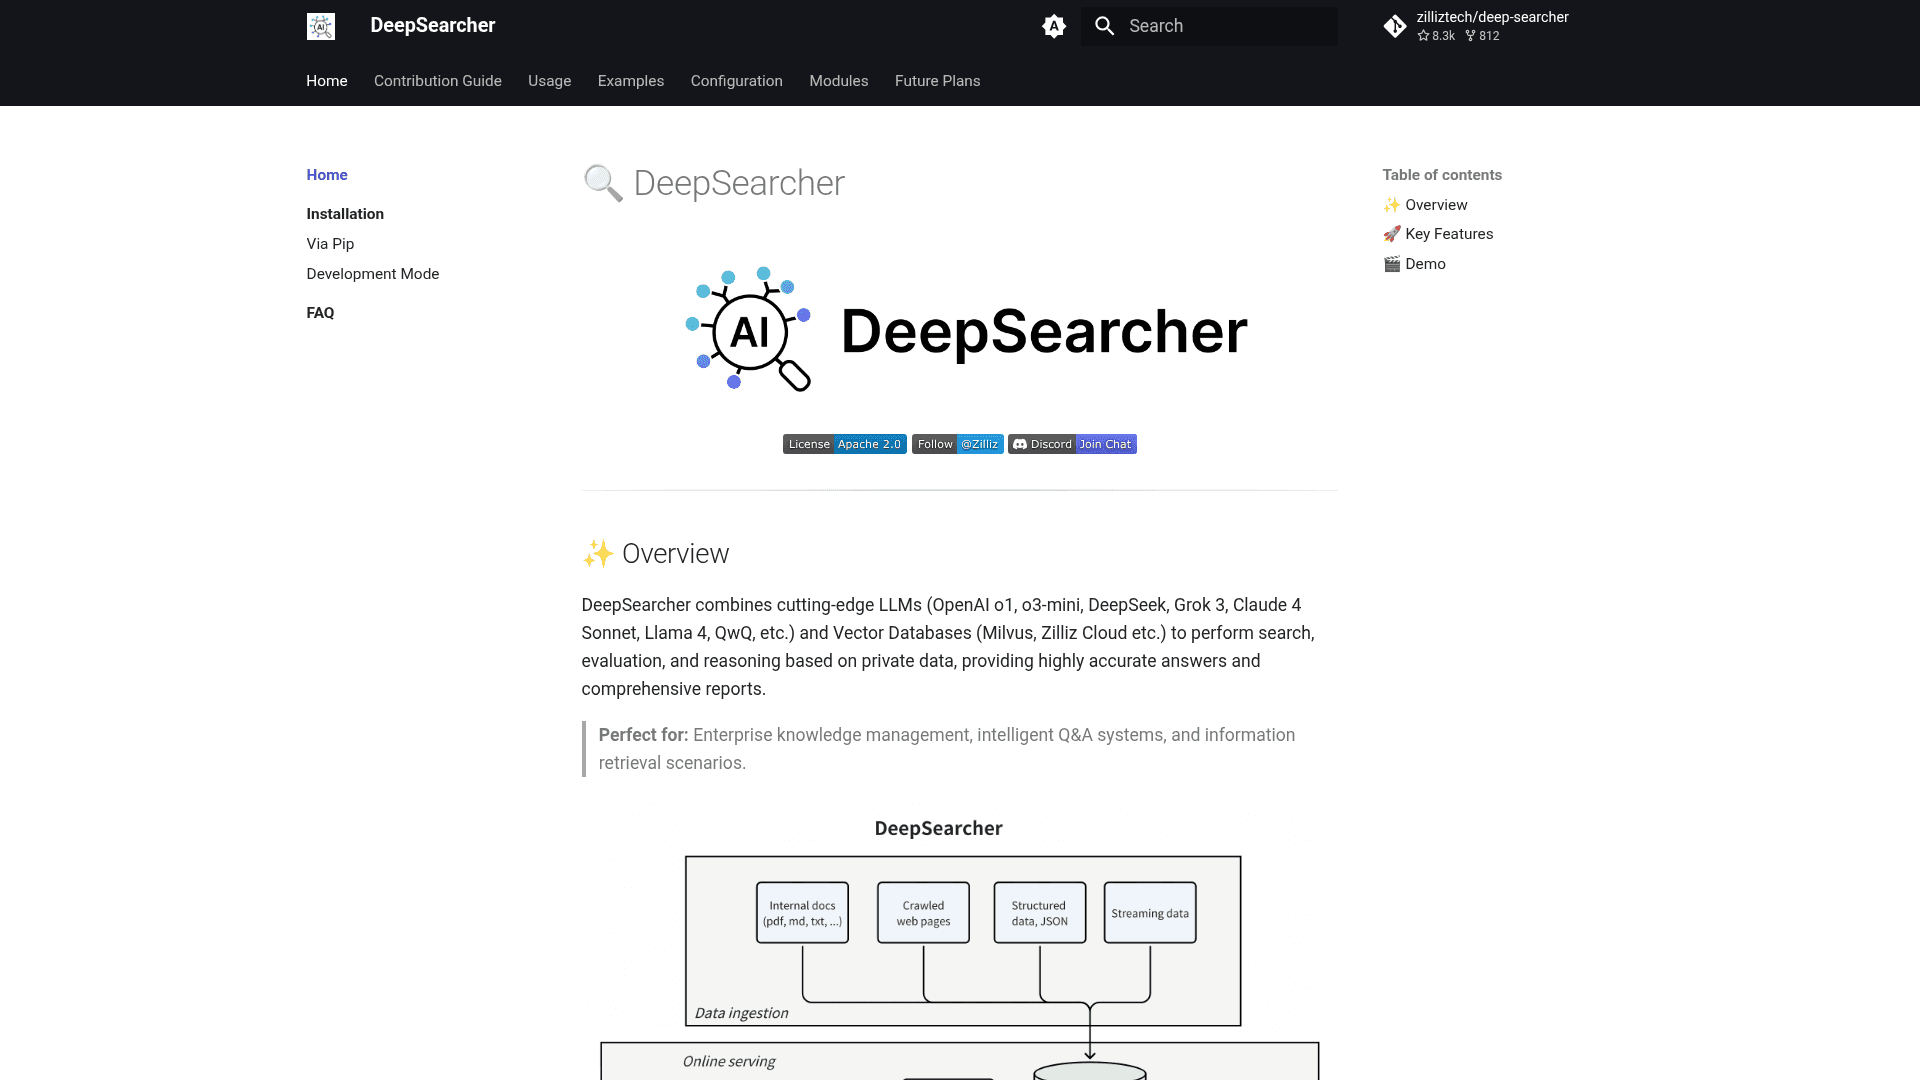Viewport: 1920px width, 1080px height.
Task: Open the Examples tab
Action: pyautogui.click(x=631, y=81)
